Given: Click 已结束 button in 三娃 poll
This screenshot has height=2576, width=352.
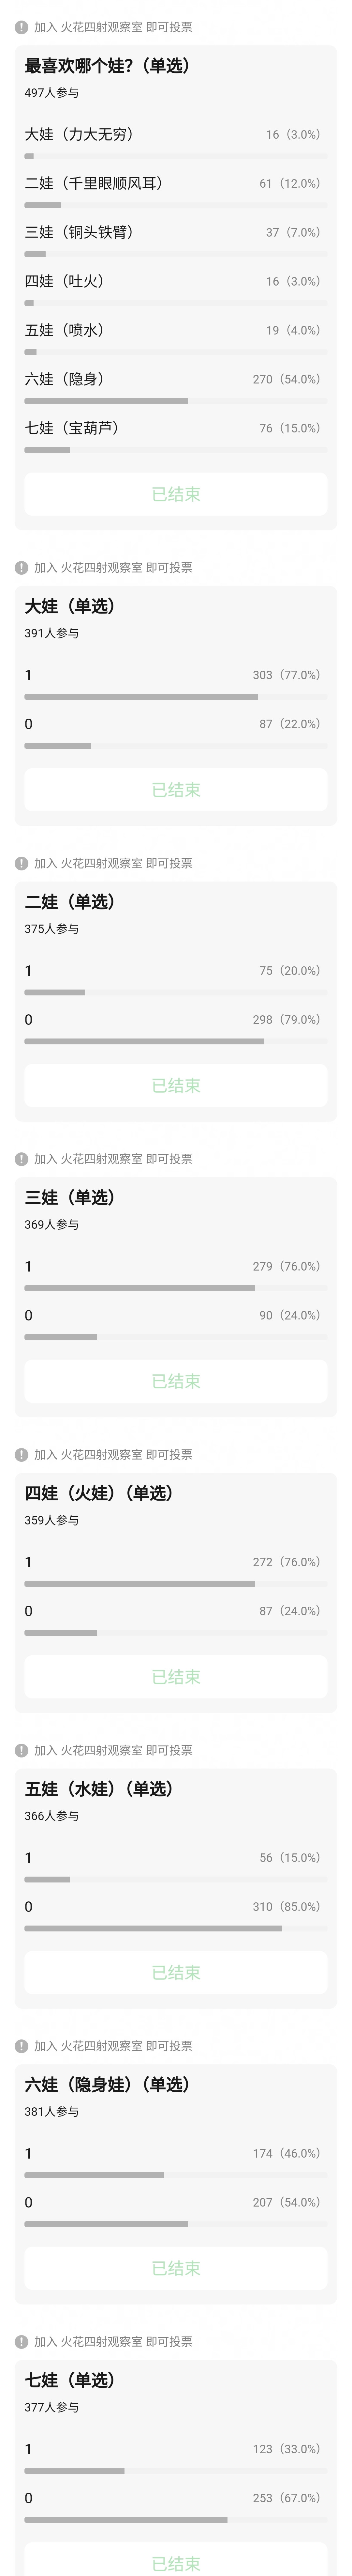Looking at the screenshot, I should 176,1381.
